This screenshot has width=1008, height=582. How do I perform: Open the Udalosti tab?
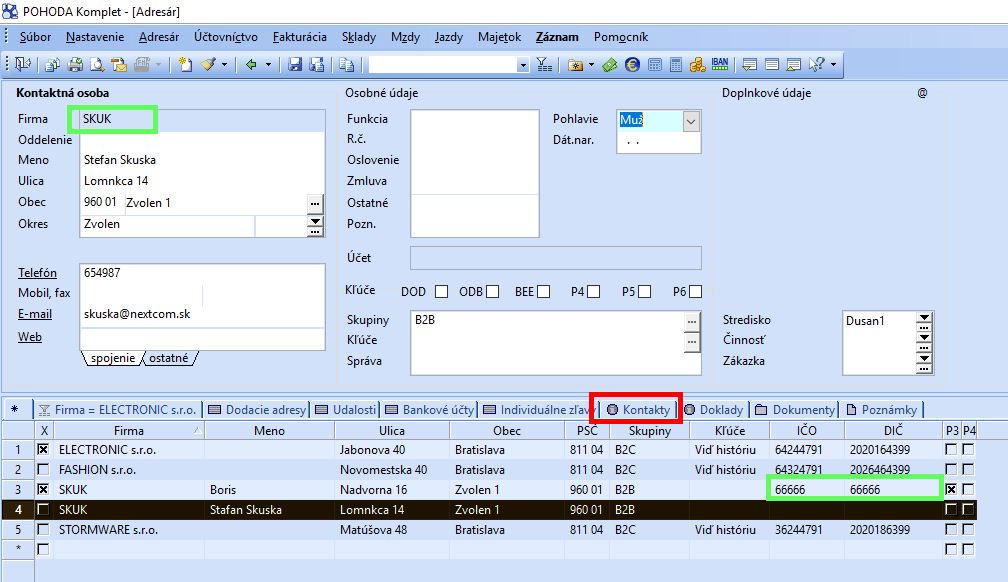(346, 410)
